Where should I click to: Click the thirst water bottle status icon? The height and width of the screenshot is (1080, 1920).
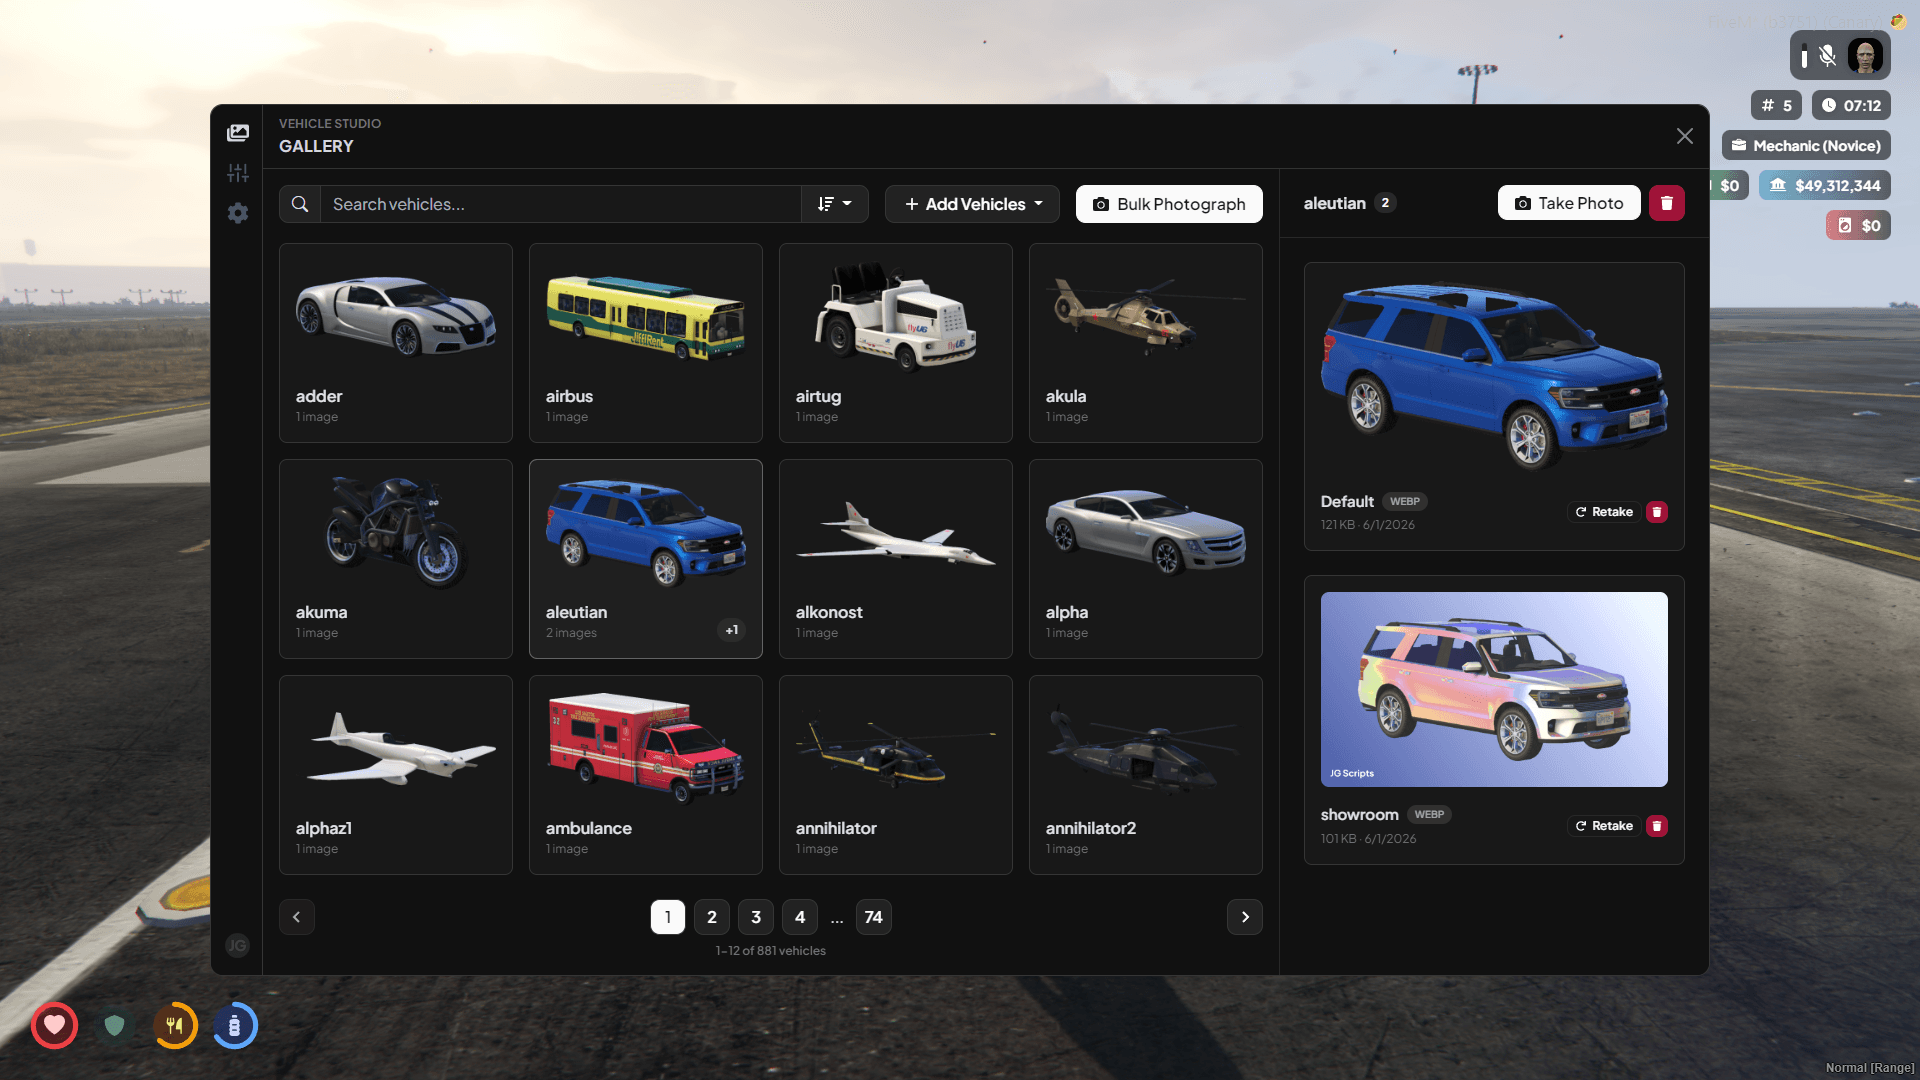click(x=235, y=1025)
